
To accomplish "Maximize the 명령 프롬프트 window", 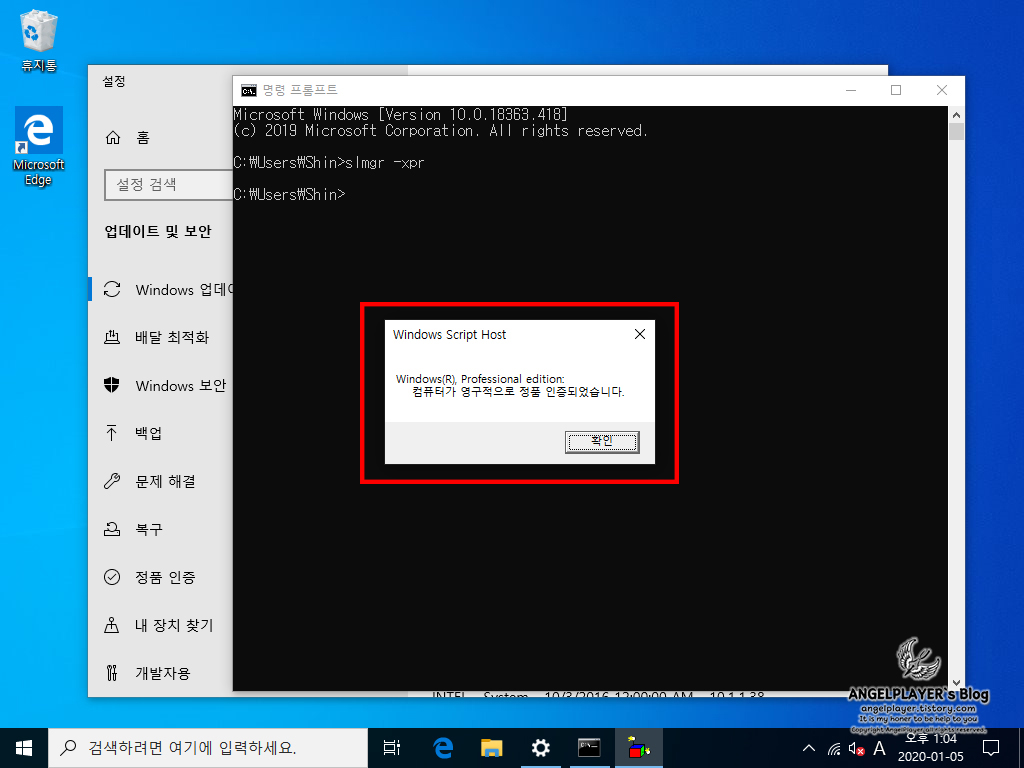I will pos(896,90).
